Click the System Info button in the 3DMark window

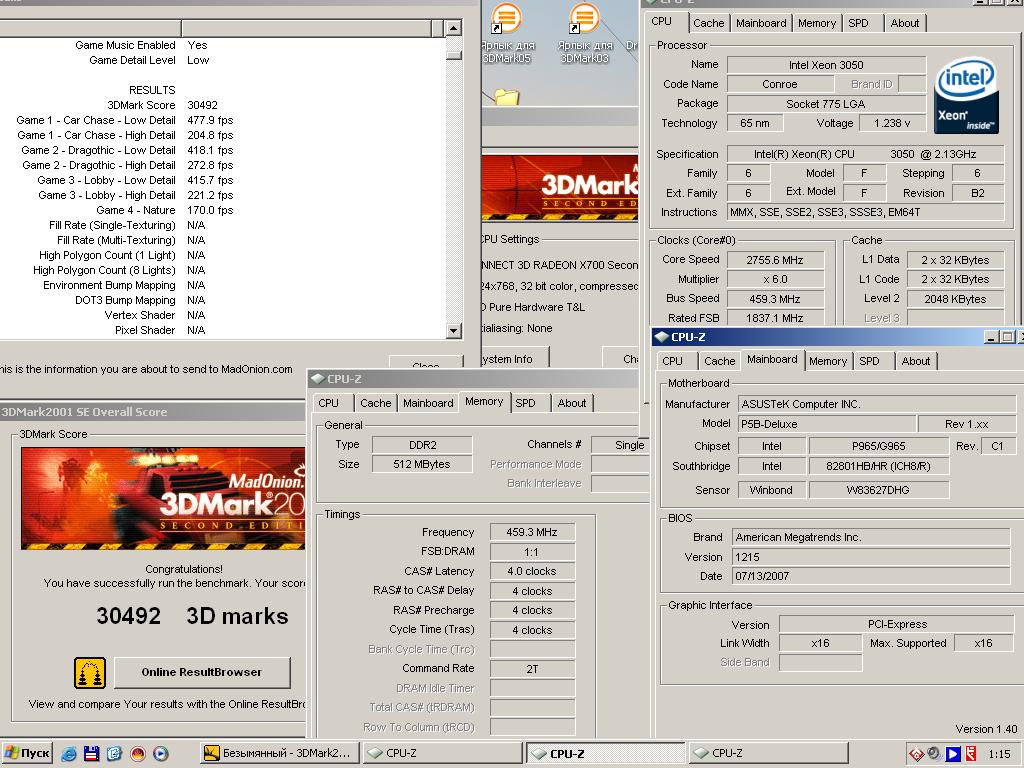(x=514, y=359)
